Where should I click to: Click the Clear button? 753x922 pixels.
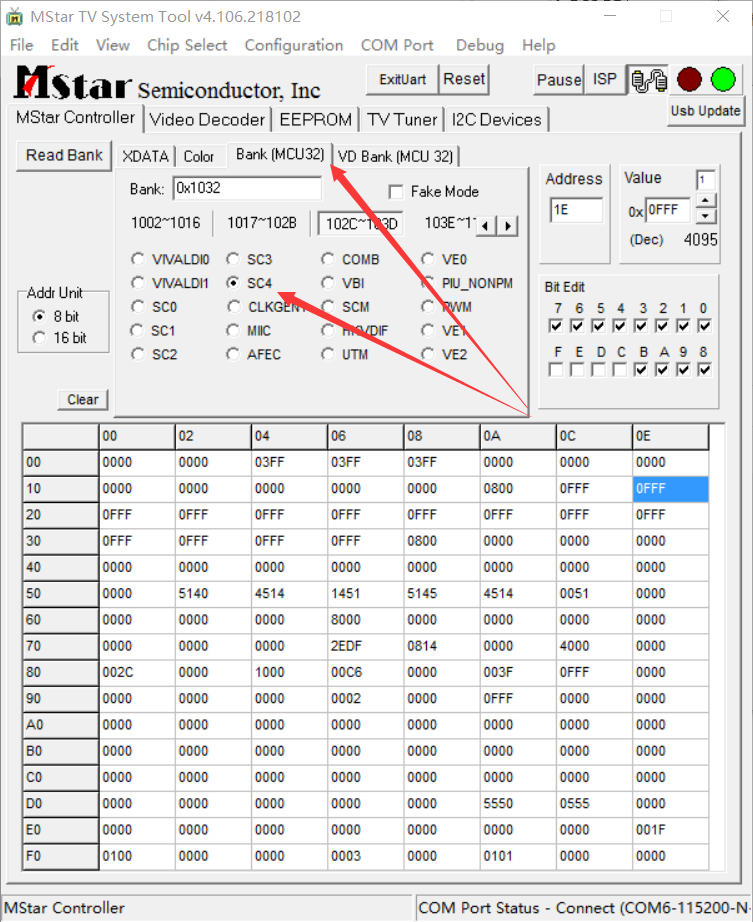pos(82,400)
